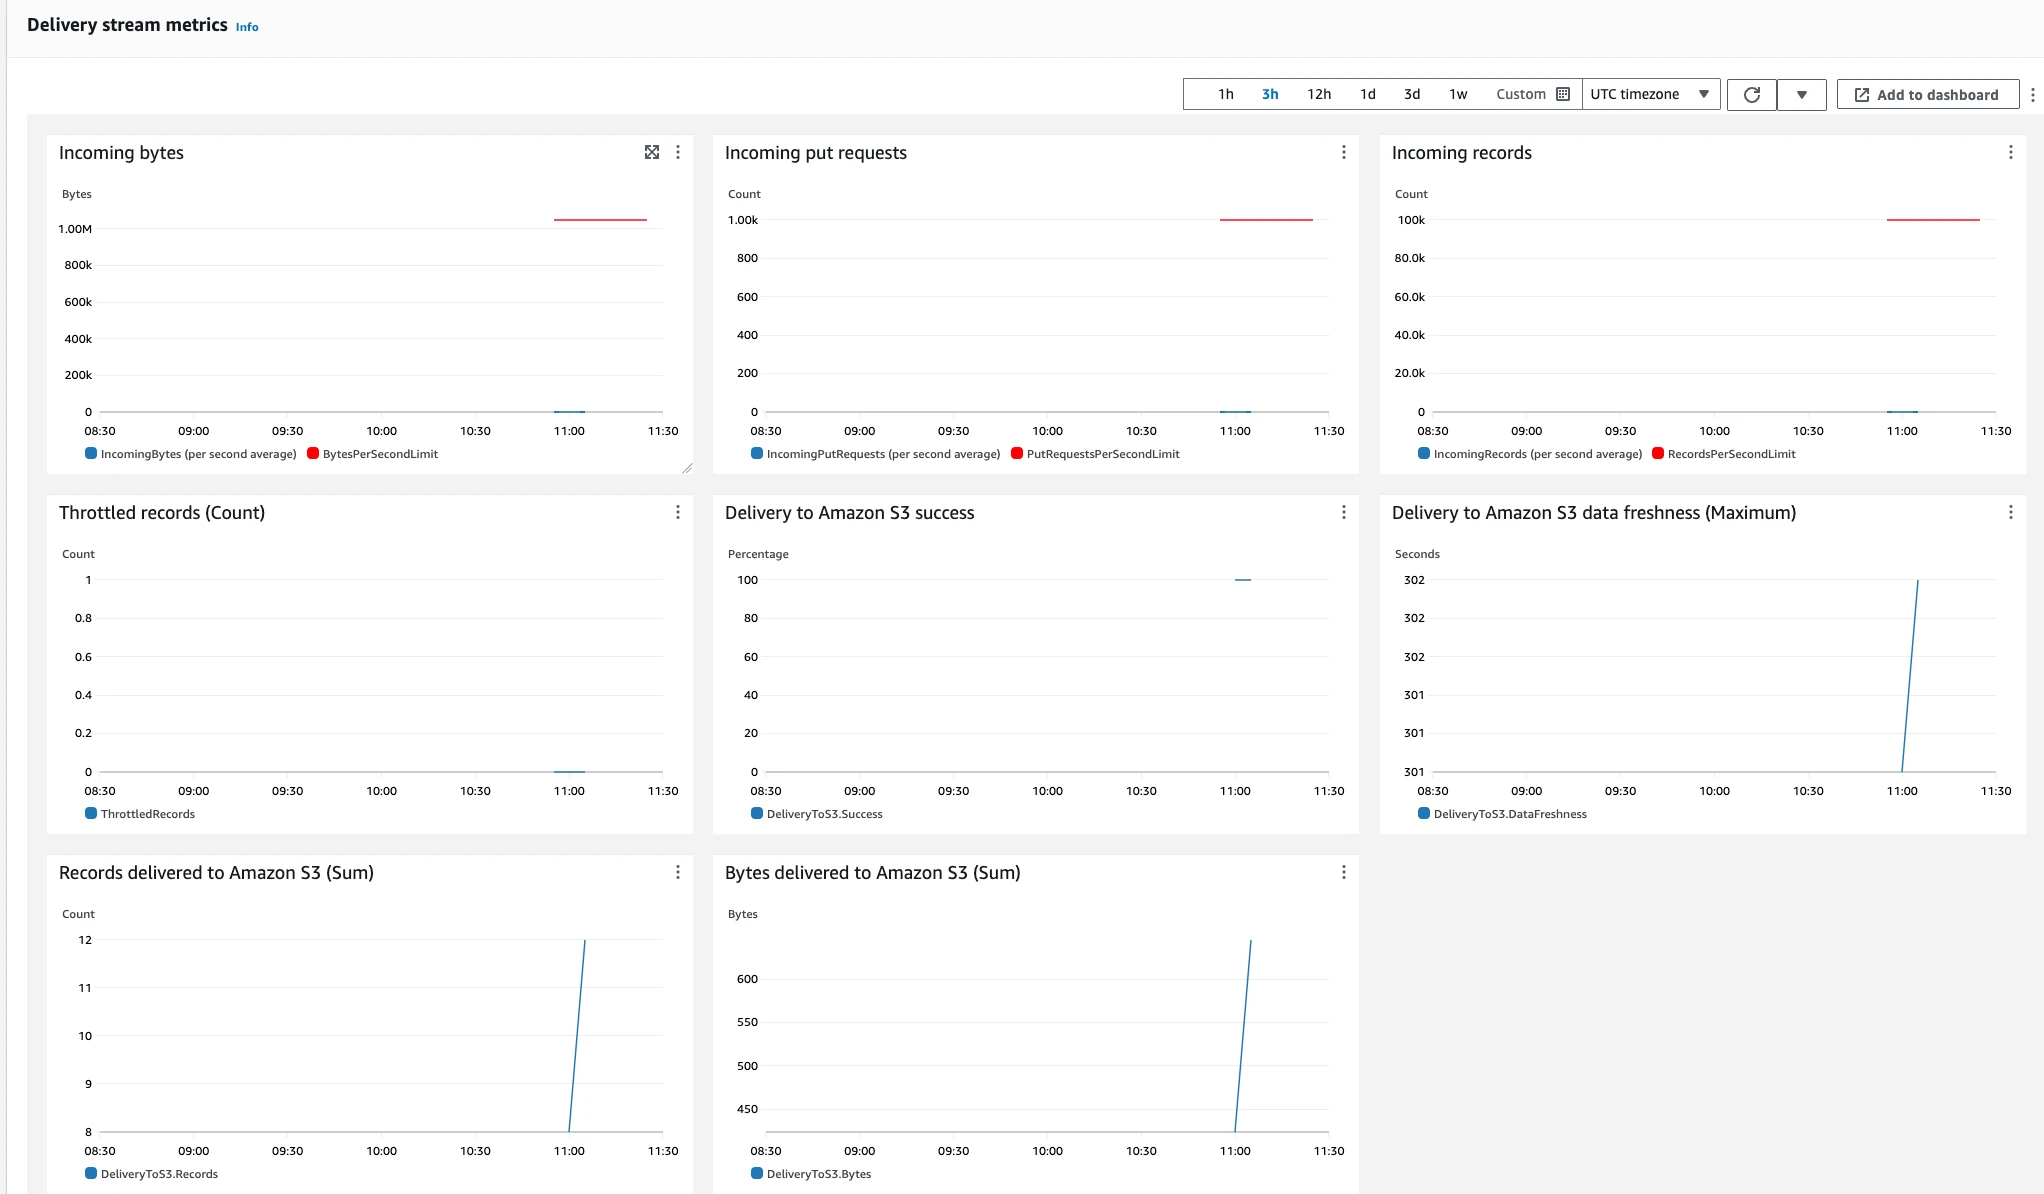Toggle the BytesPerSecondLimit legend swatch

pos(313,453)
